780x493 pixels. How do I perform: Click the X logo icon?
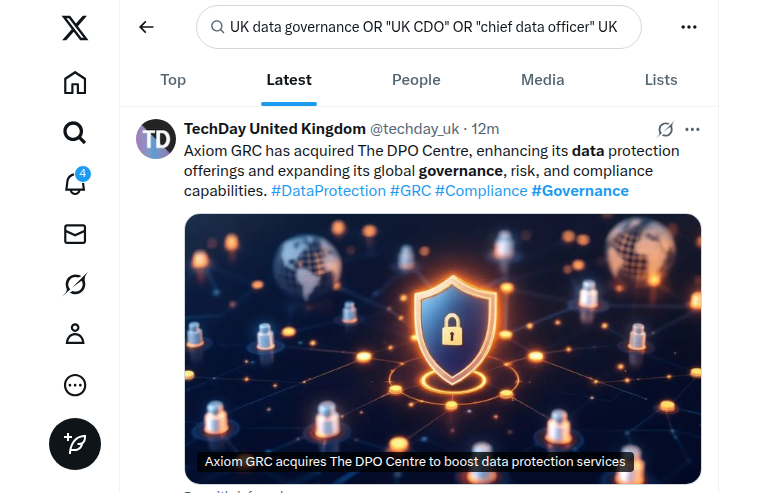[x=75, y=28]
